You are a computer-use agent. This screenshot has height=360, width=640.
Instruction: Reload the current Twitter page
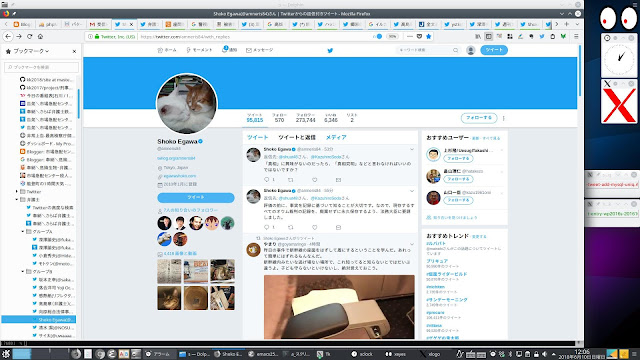tap(29, 36)
